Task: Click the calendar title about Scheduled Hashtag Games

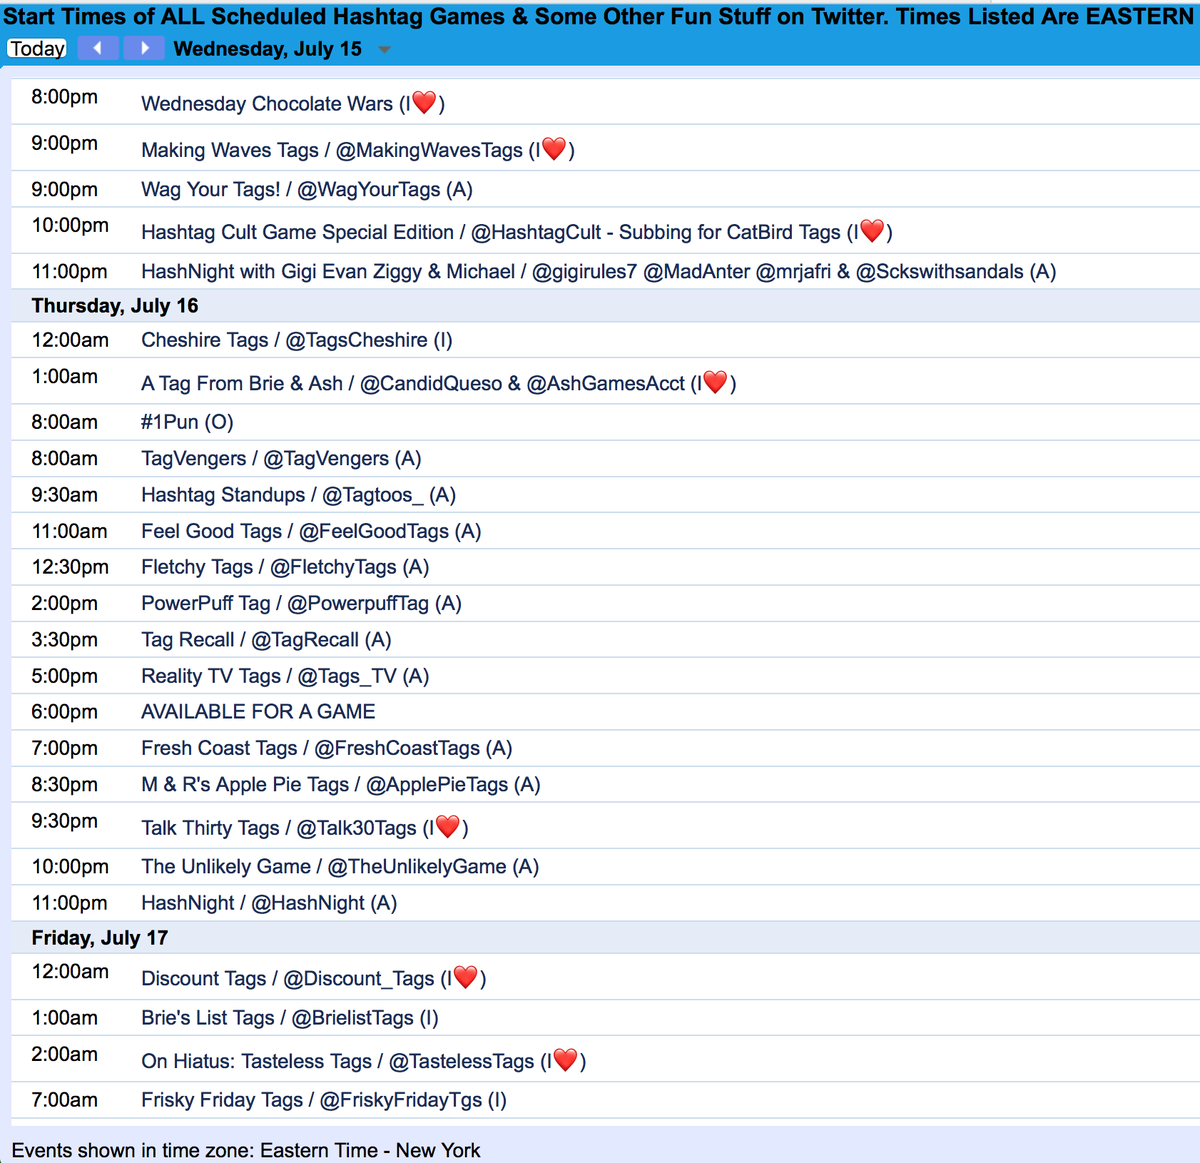Action: tap(599, 16)
